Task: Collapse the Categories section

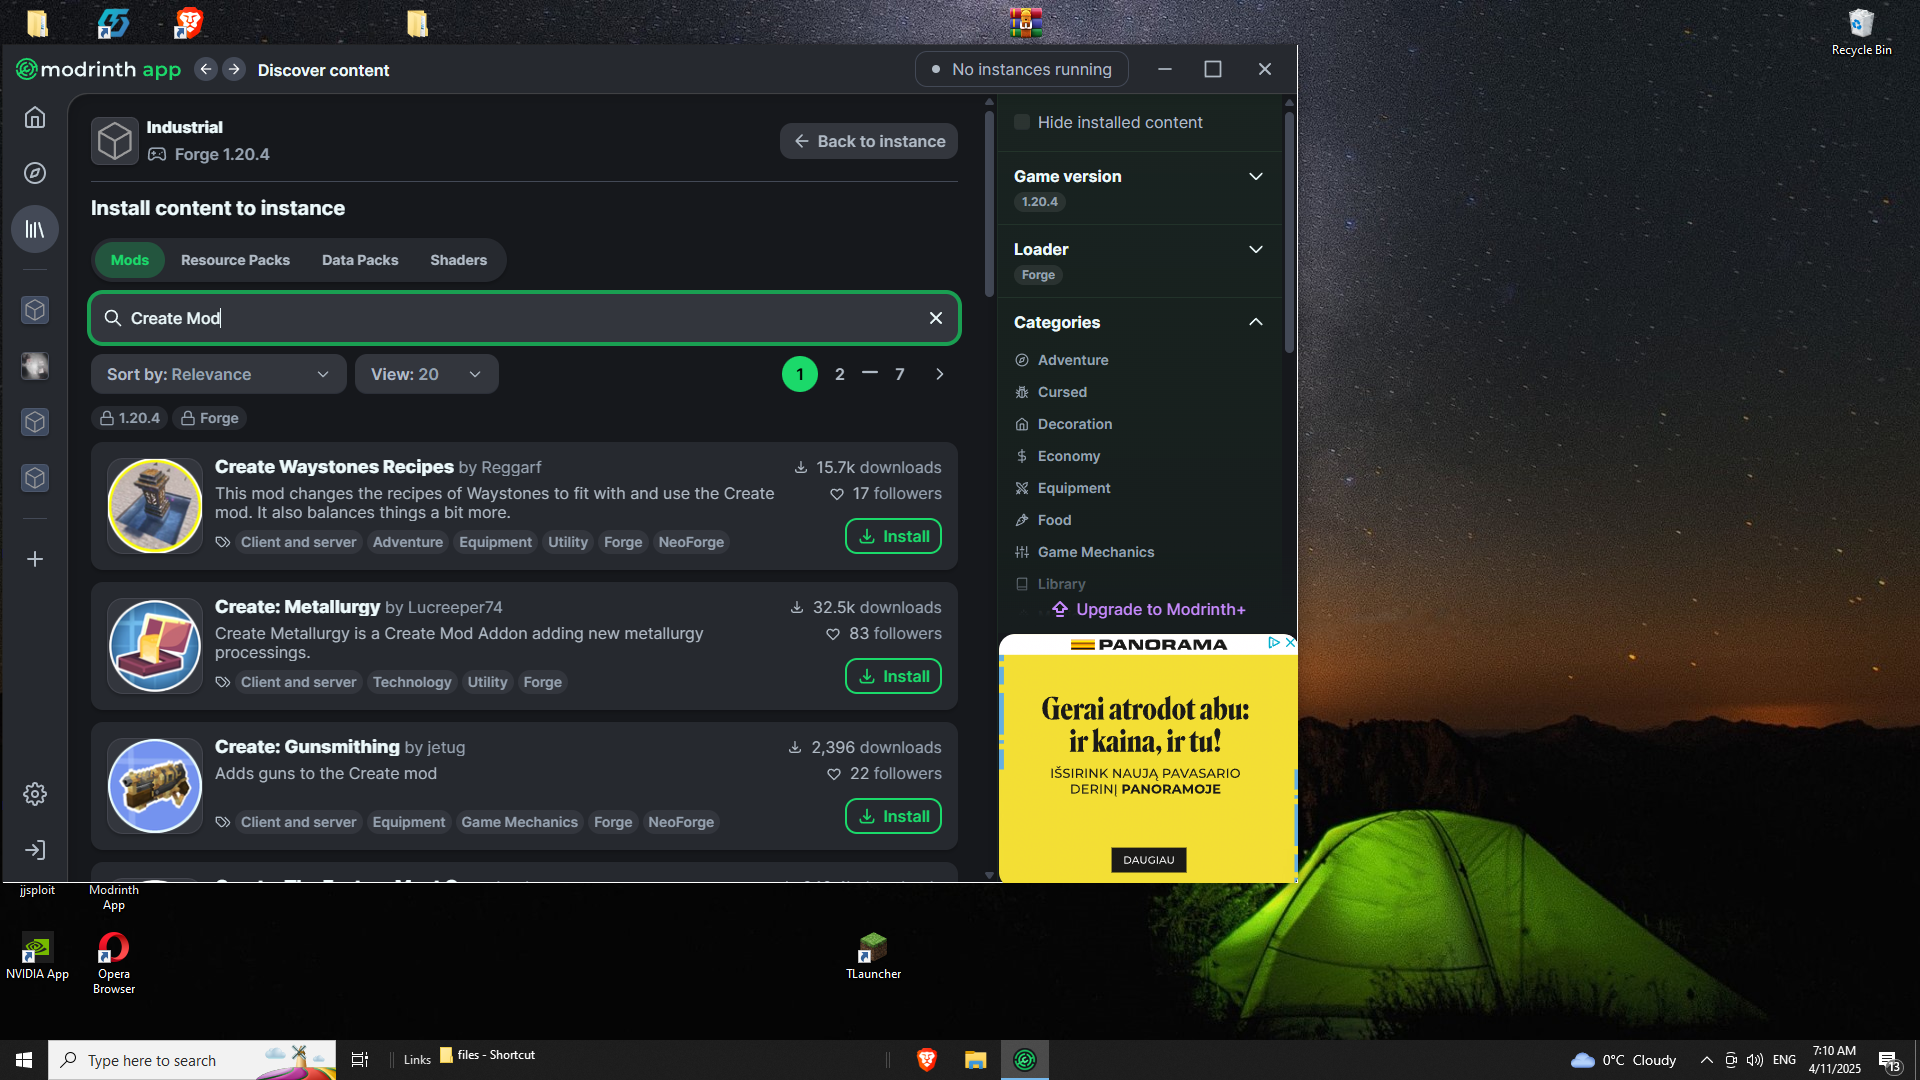Action: 1256,322
